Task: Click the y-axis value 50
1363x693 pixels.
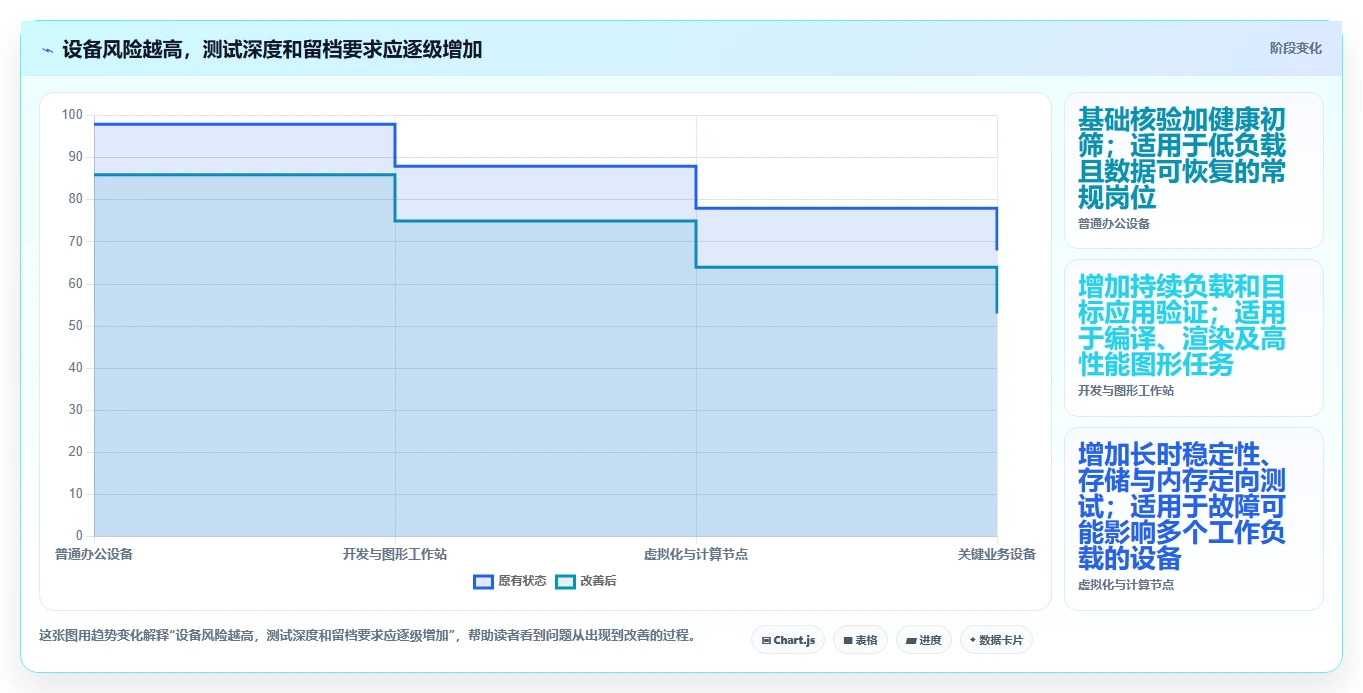Action: pyautogui.click(x=76, y=326)
